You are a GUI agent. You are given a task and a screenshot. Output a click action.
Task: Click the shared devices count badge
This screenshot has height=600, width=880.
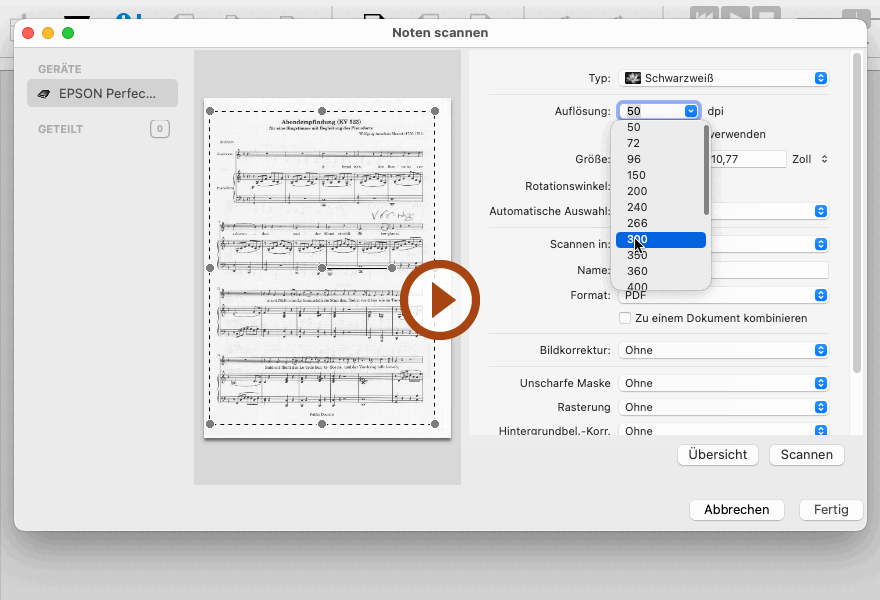pos(159,129)
